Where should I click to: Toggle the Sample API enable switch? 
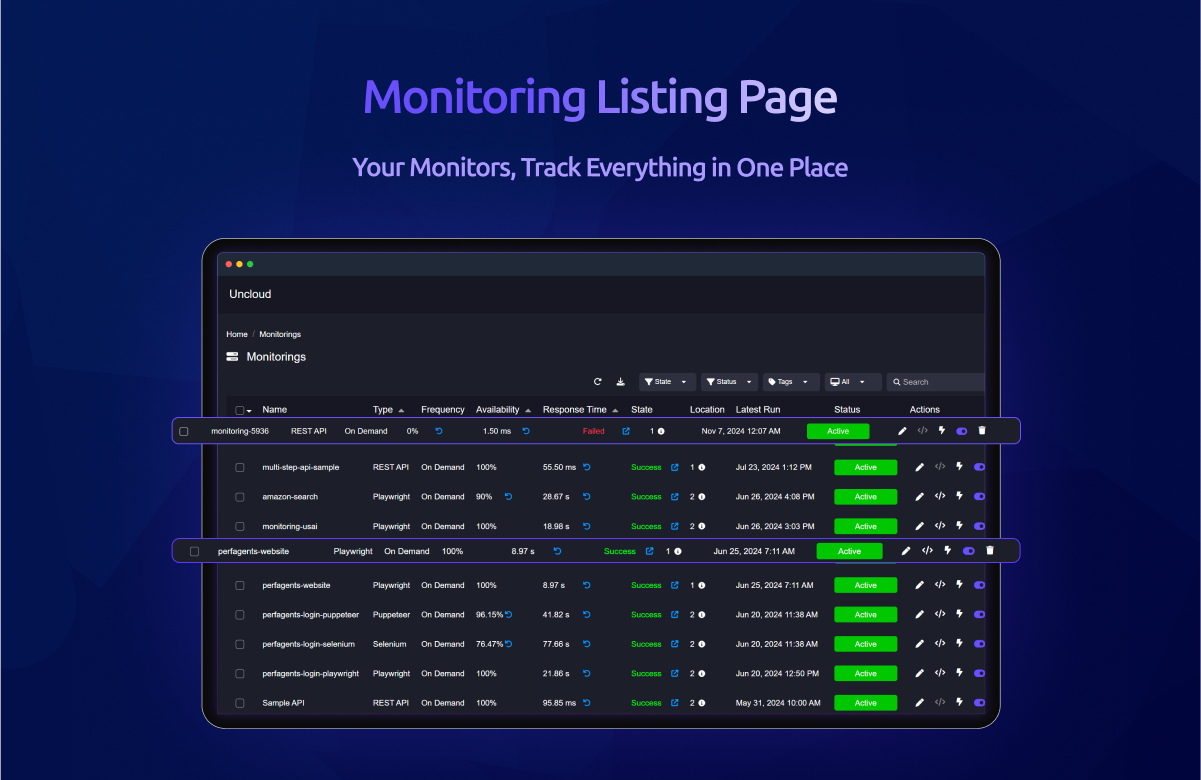pos(979,703)
